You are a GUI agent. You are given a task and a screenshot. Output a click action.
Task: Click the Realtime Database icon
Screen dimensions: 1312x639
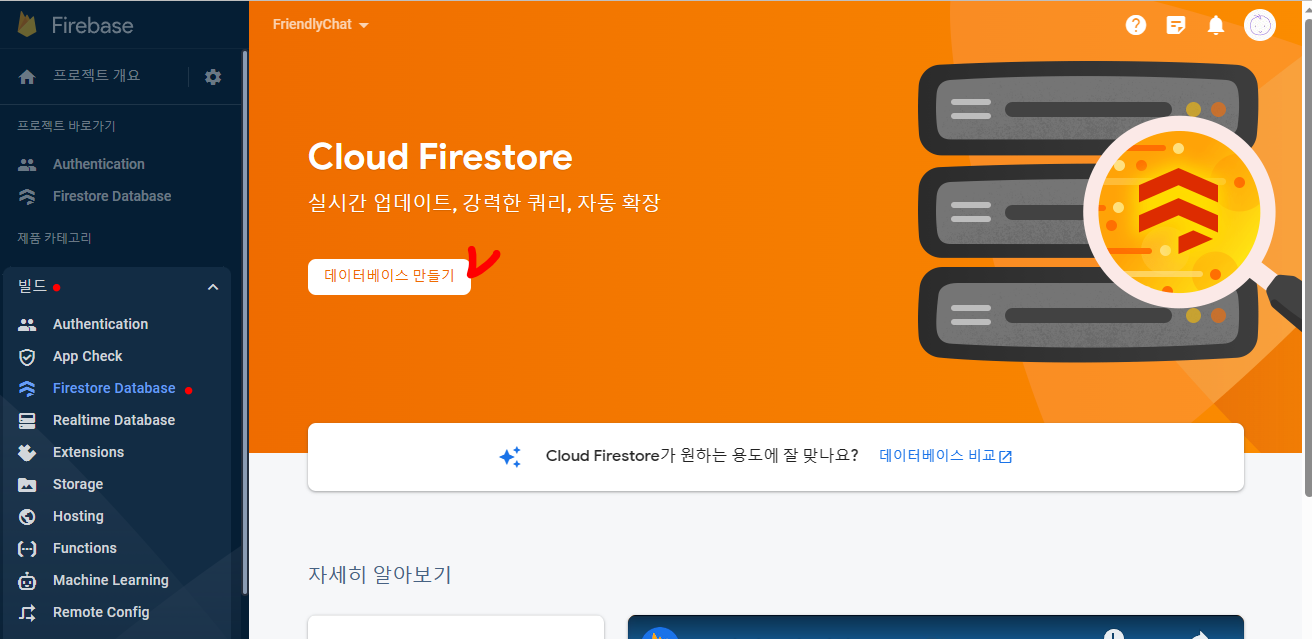[27, 420]
